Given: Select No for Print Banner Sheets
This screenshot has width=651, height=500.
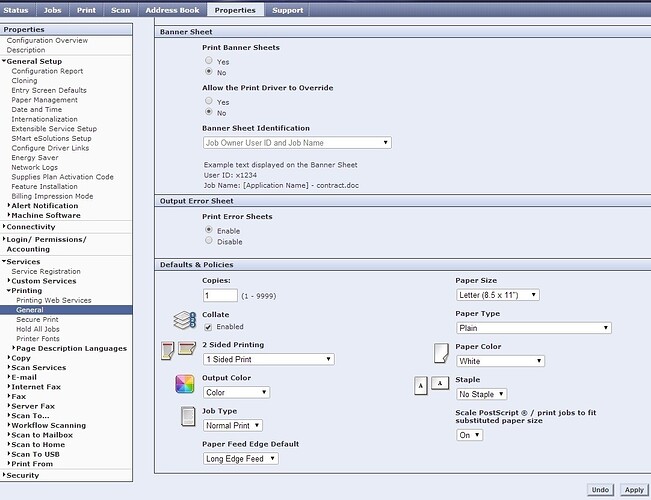Looking at the screenshot, I should 209,71.
